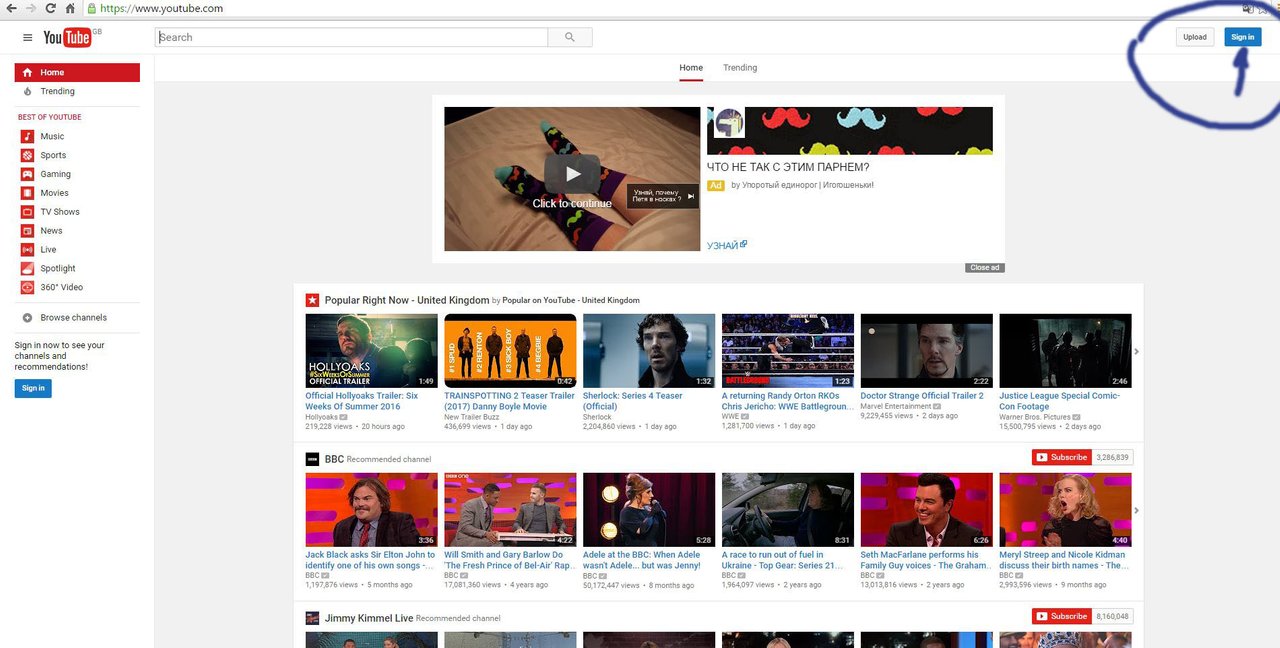Image resolution: width=1280 pixels, height=648 pixels.
Task: Show next videos in Popular Right Now row
Action: pyautogui.click(x=1137, y=351)
